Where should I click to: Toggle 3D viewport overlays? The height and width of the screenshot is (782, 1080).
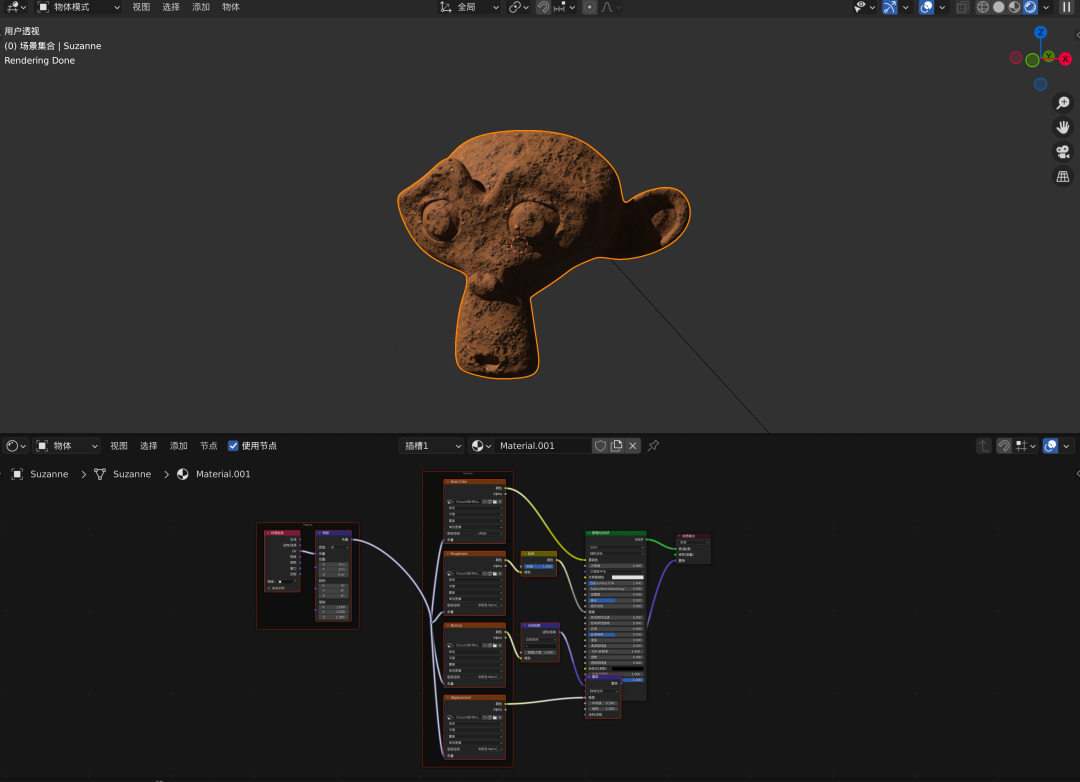pos(926,7)
